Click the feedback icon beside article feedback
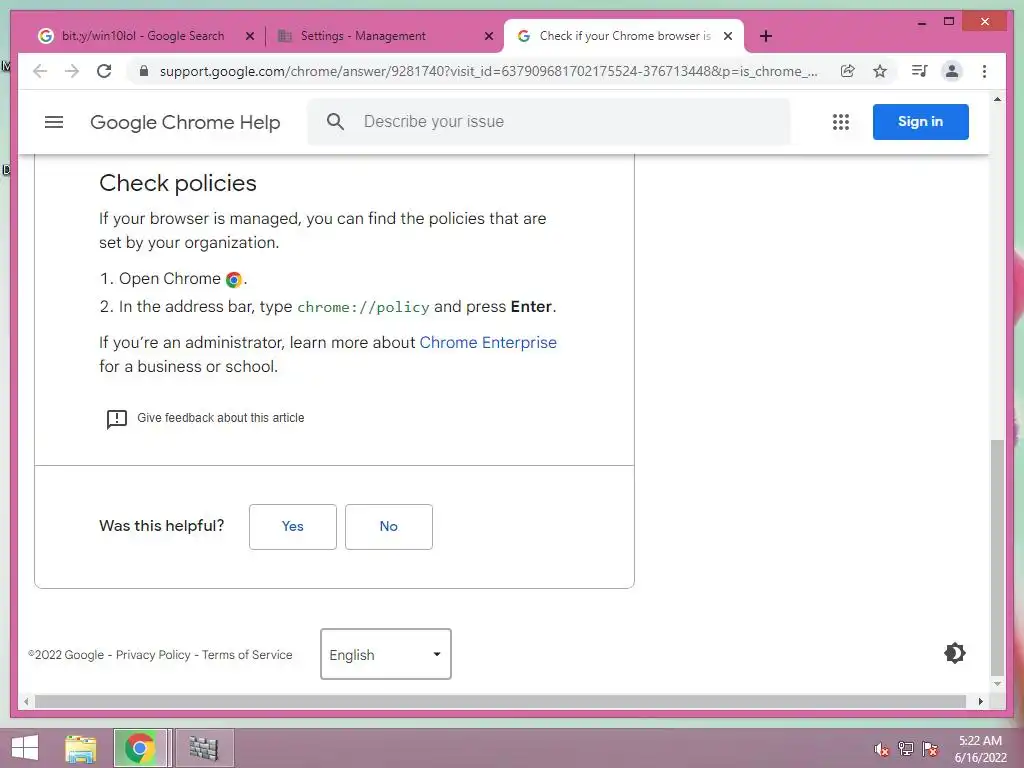Image resolution: width=1024 pixels, height=768 pixels. 117,419
